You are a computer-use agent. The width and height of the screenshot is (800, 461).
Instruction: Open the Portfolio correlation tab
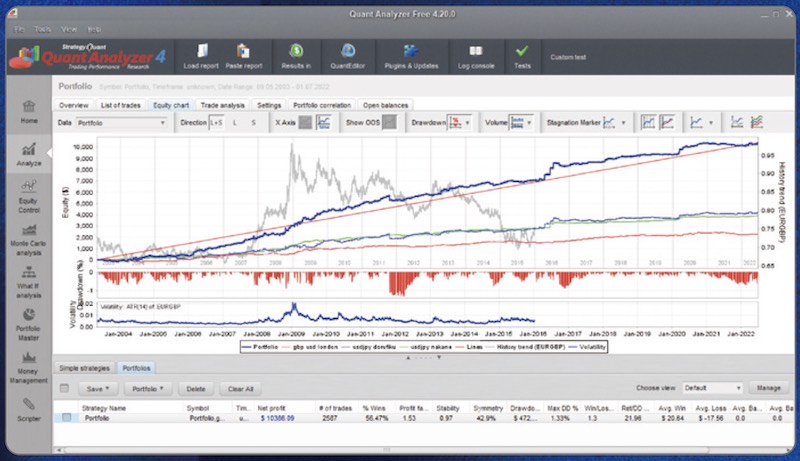pyautogui.click(x=323, y=104)
